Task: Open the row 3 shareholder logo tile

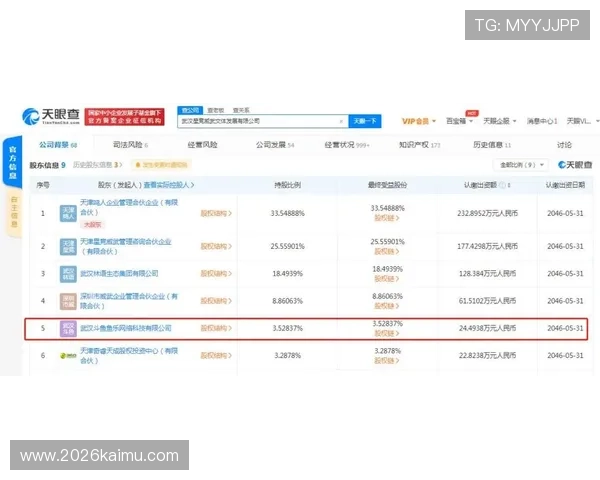Action: (x=68, y=274)
